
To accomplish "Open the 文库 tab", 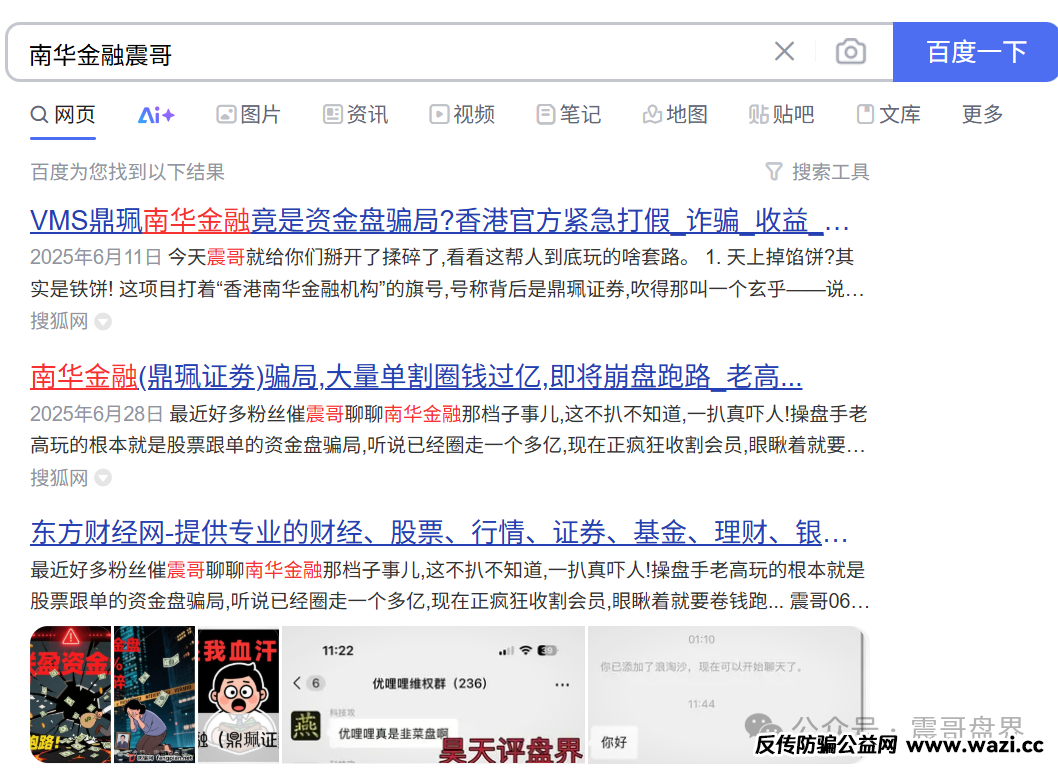I will [888, 115].
